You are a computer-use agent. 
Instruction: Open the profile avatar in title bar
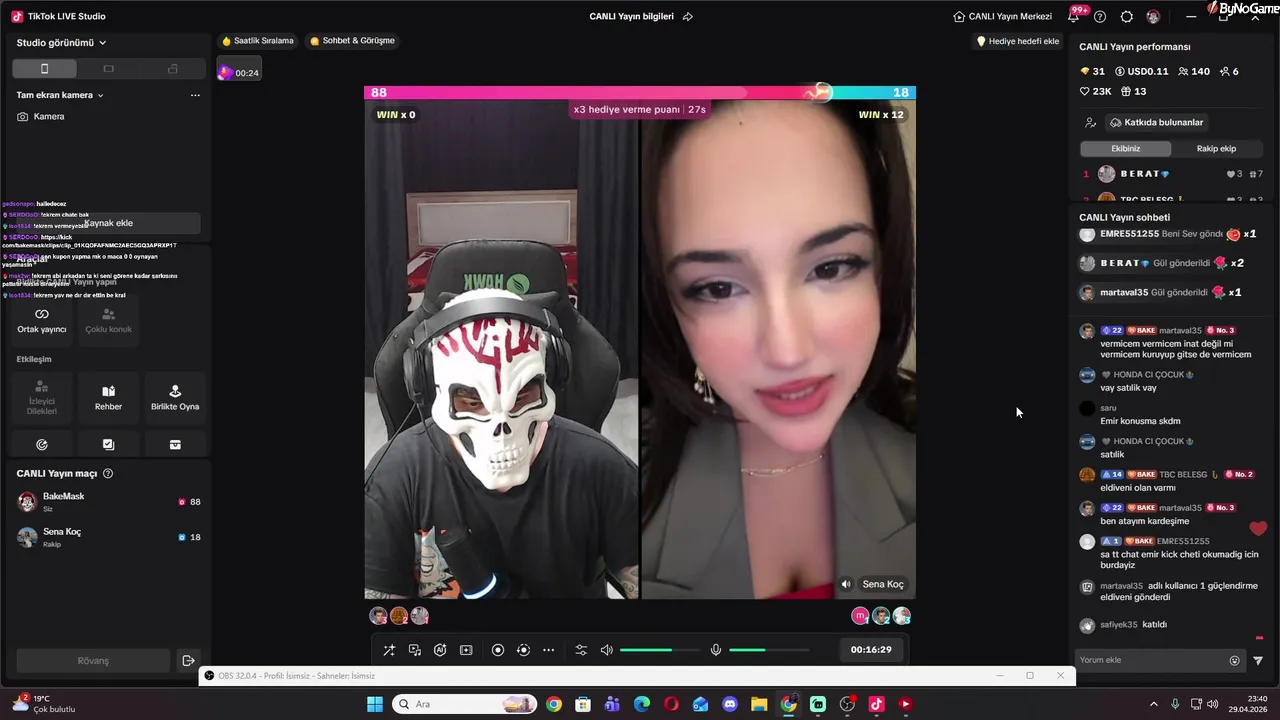(x=1153, y=17)
